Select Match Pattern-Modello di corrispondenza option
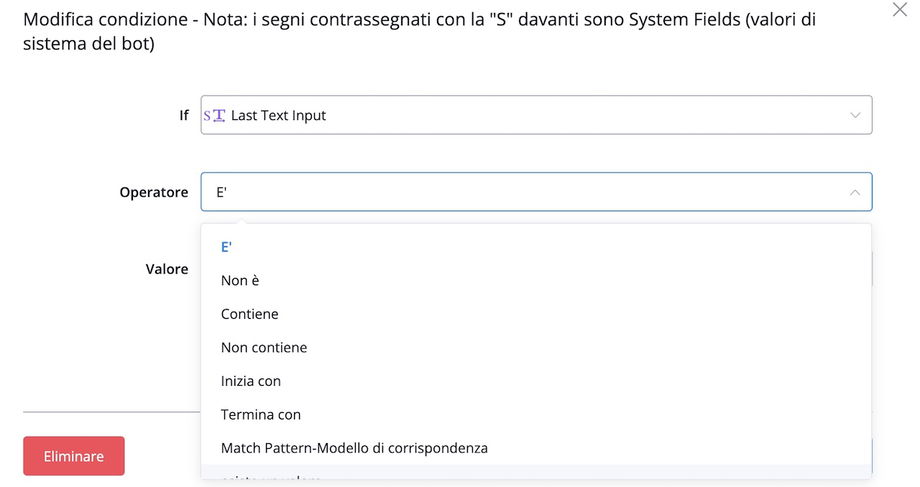Viewport: 920px width, 487px height. click(x=354, y=448)
